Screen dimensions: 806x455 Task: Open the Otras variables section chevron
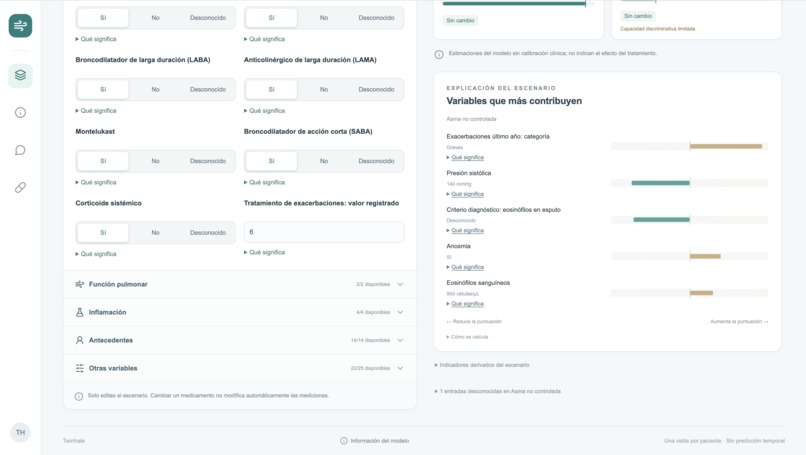(x=400, y=368)
